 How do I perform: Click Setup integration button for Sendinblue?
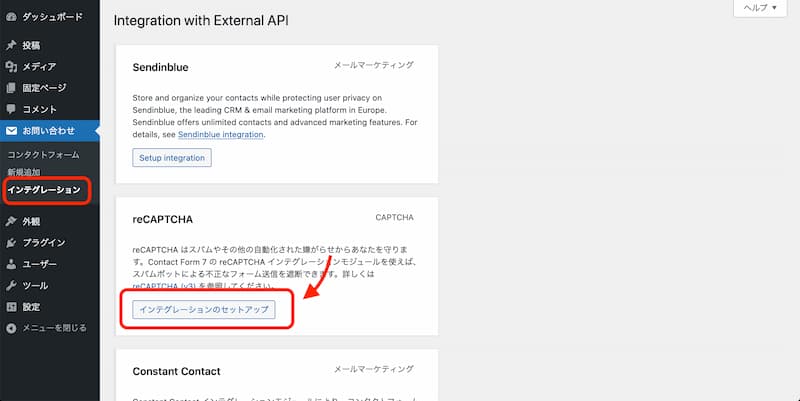tap(172, 158)
